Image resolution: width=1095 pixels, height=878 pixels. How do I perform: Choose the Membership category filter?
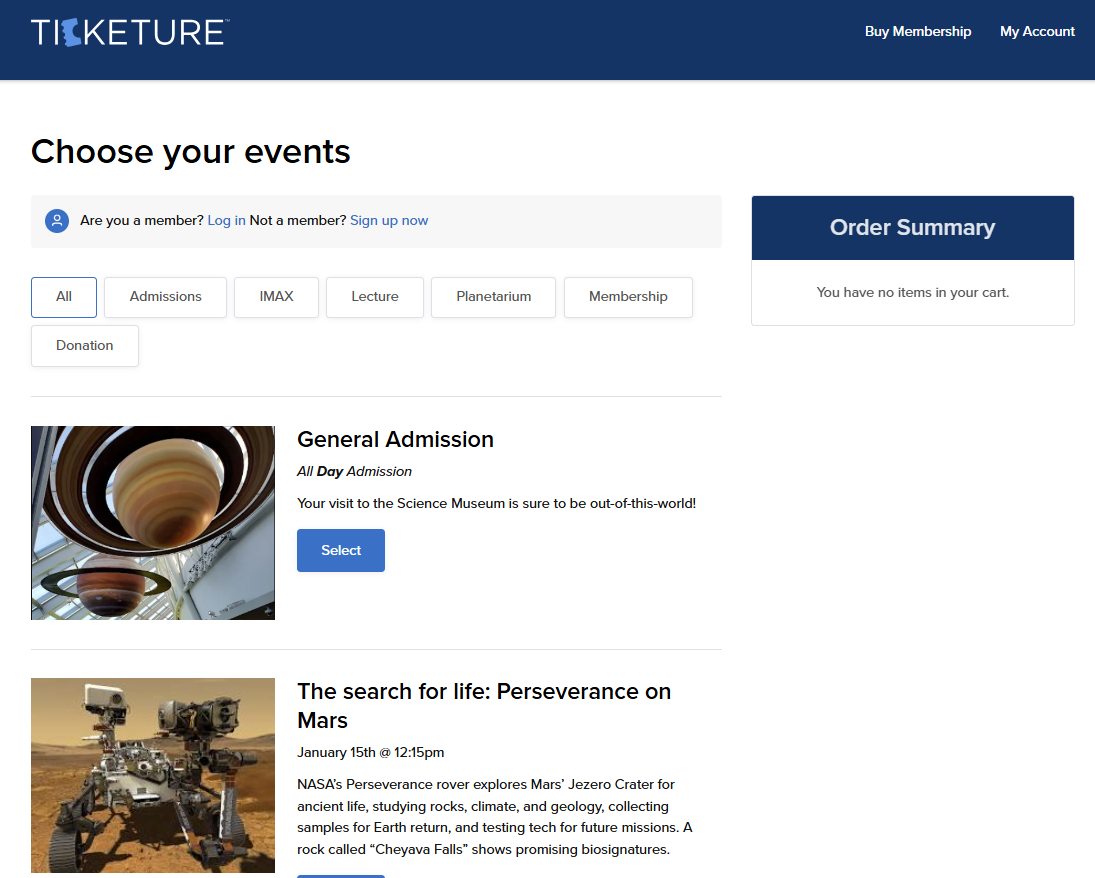(628, 297)
